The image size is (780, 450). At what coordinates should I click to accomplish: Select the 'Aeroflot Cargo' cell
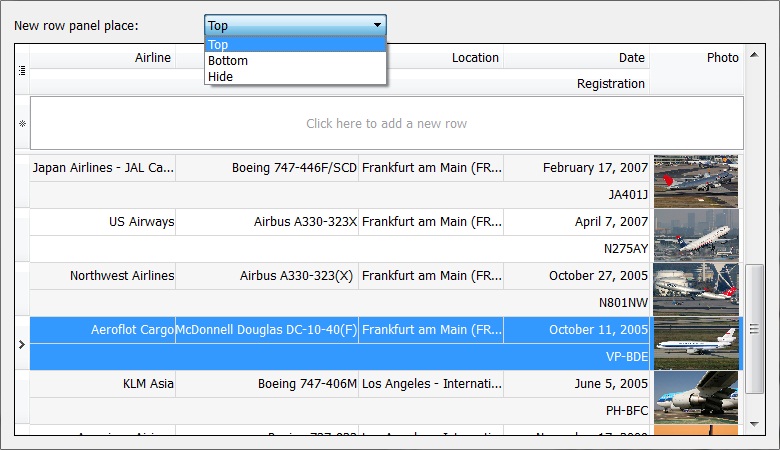[x=102, y=330]
